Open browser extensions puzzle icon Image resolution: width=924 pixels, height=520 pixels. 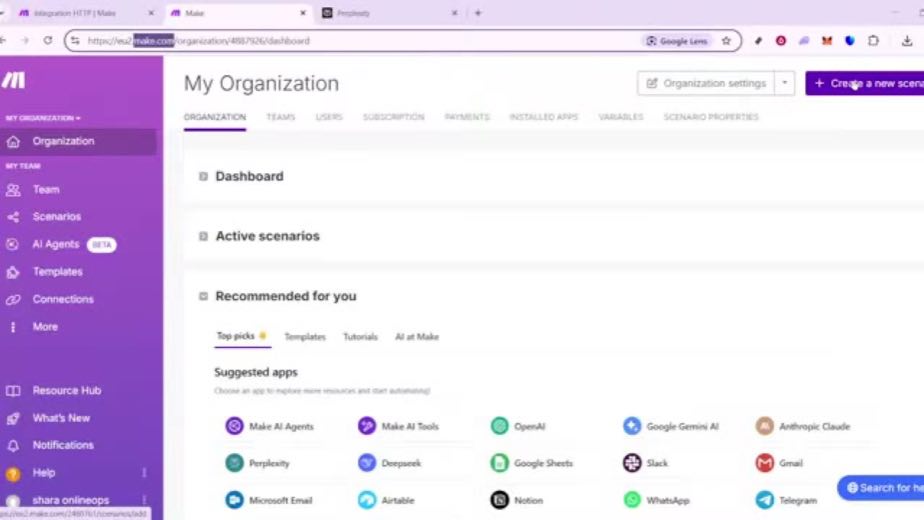point(873,41)
